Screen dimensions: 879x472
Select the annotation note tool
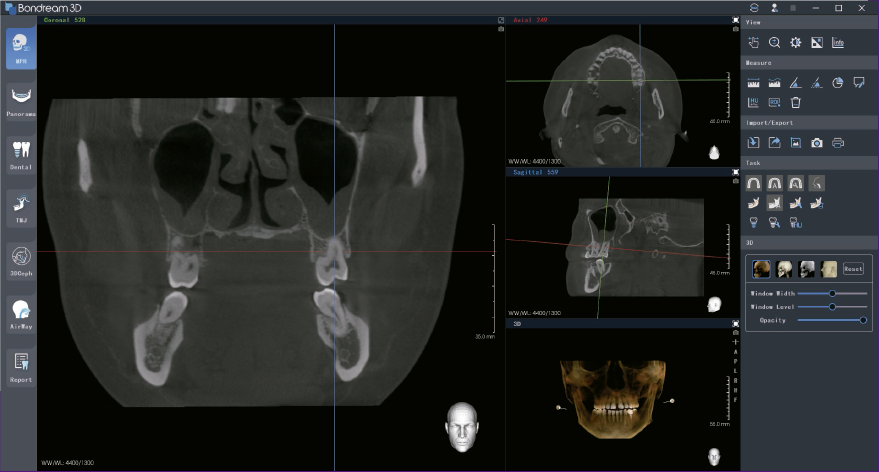point(859,83)
